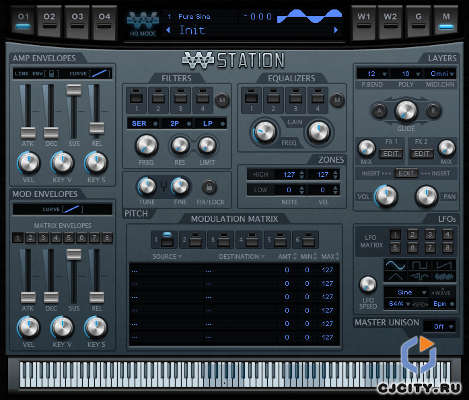Click the Equalizers M round button
The width and height of the screenshot is (469, 400).
click(337, 100)
